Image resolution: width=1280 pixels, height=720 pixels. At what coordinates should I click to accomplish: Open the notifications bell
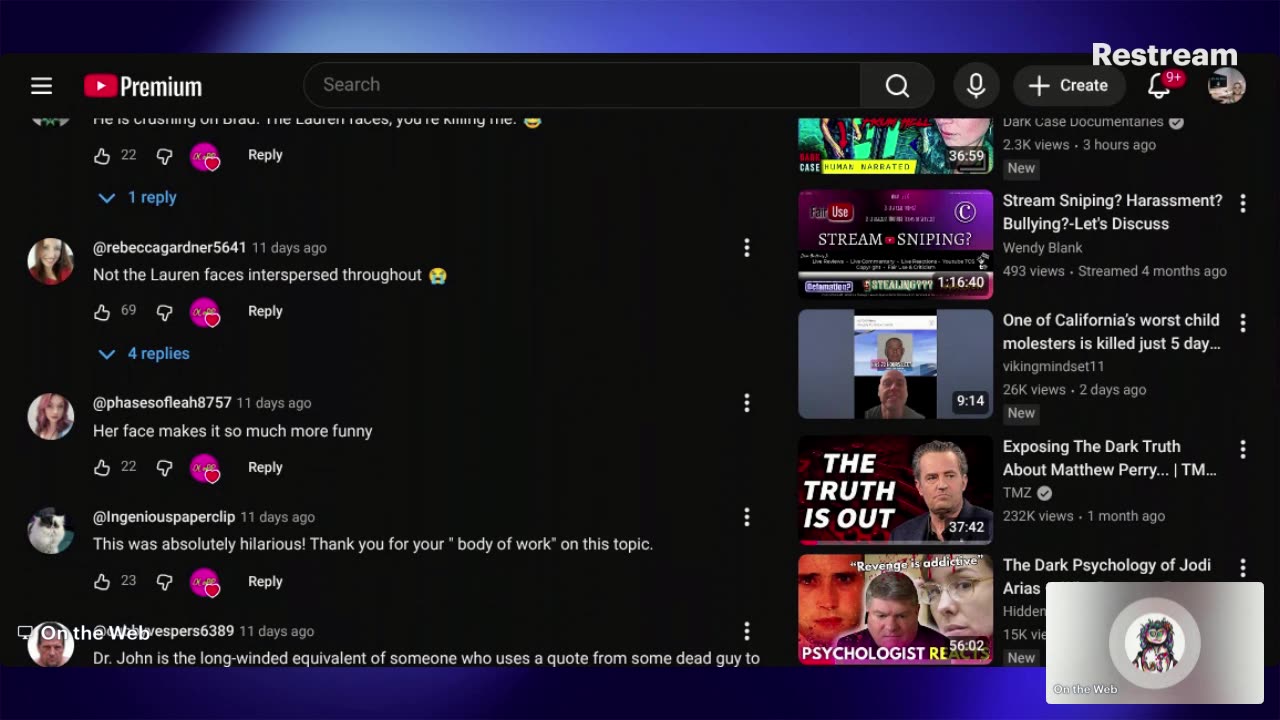pyautogui.click(x=1159, y=86)
